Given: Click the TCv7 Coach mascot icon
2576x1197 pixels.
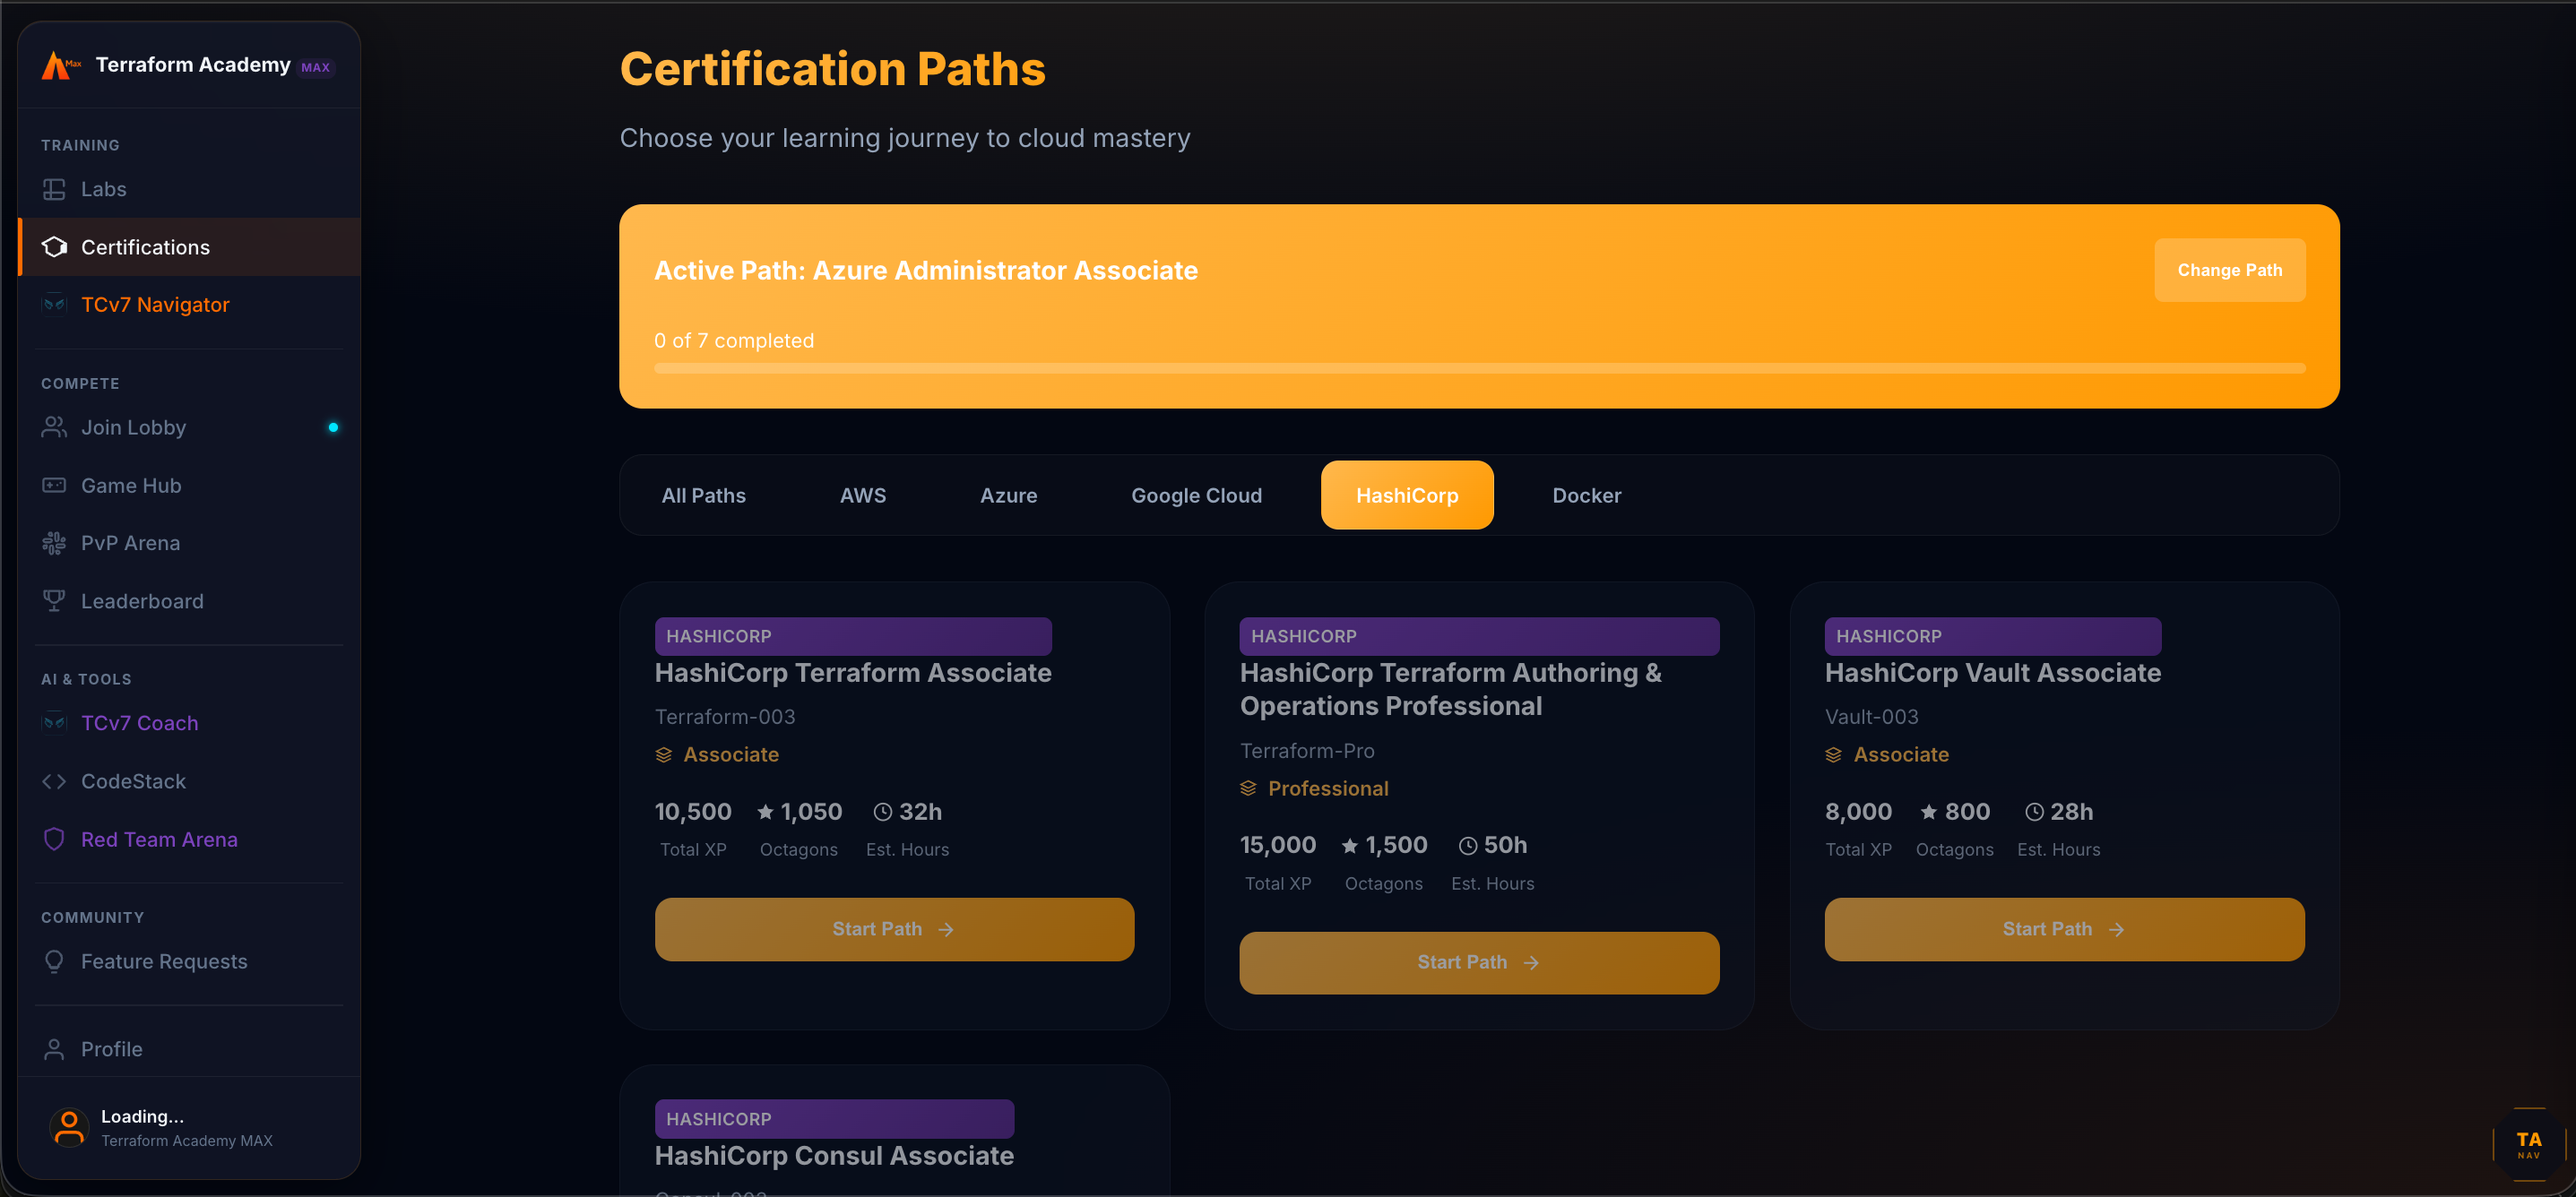Looking at the screenshot, I should (x=54, y=723).
